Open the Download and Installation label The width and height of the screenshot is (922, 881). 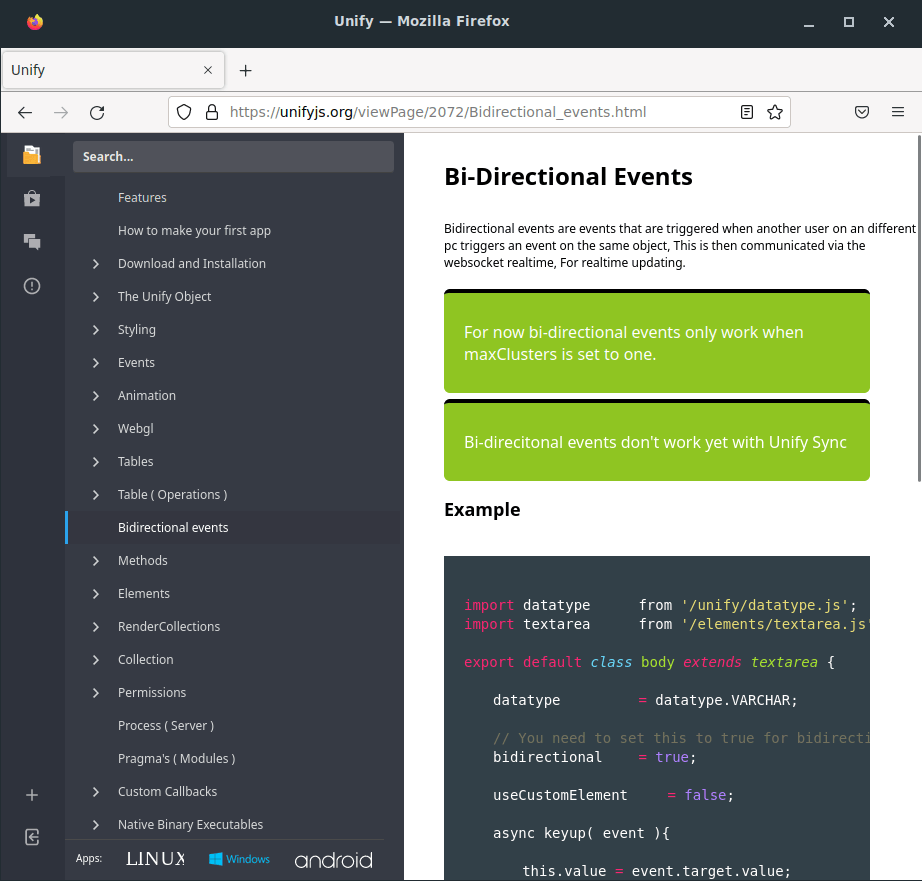[x=192, y=263]
